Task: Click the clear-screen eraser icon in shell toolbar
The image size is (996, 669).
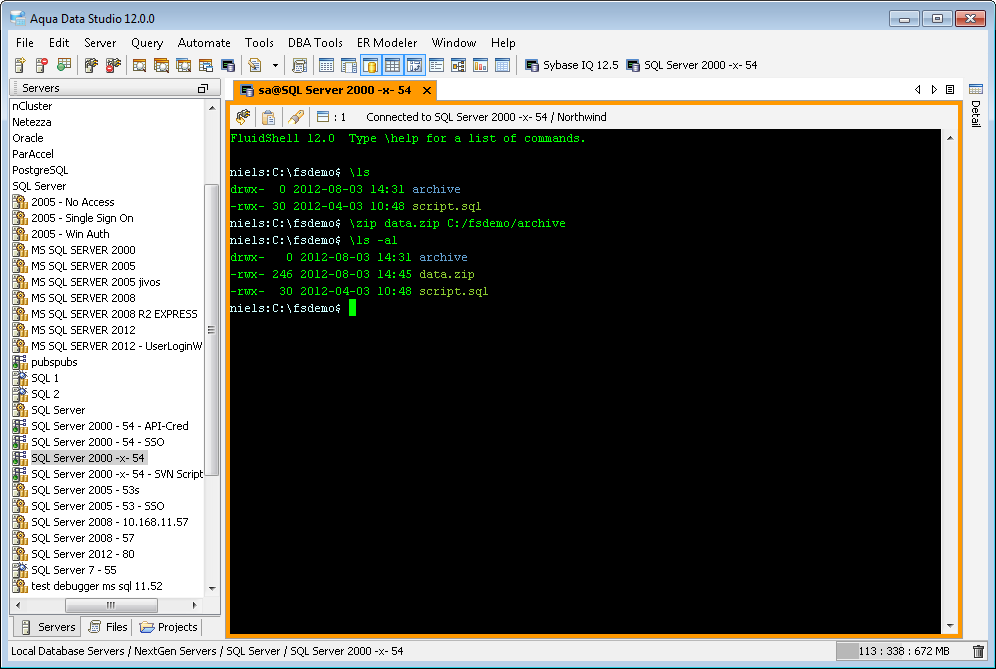Action: coord(295,117)
